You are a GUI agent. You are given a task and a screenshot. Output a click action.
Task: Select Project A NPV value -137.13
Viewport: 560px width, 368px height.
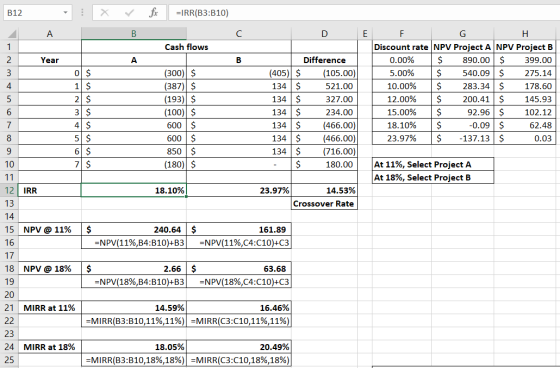462,138
